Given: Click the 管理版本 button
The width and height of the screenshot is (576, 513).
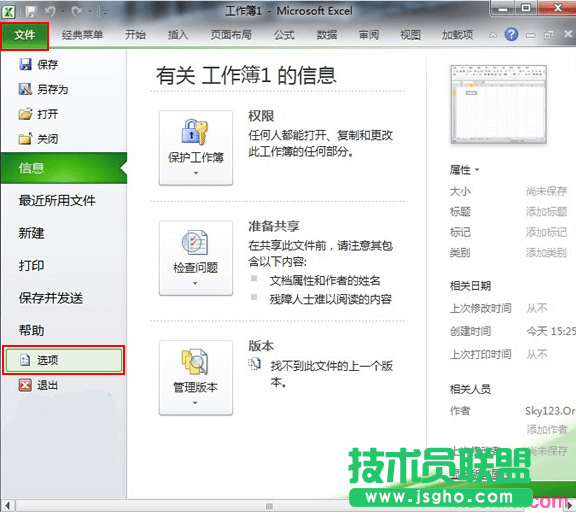Looking at the screenshot, I should pos(196,378).
